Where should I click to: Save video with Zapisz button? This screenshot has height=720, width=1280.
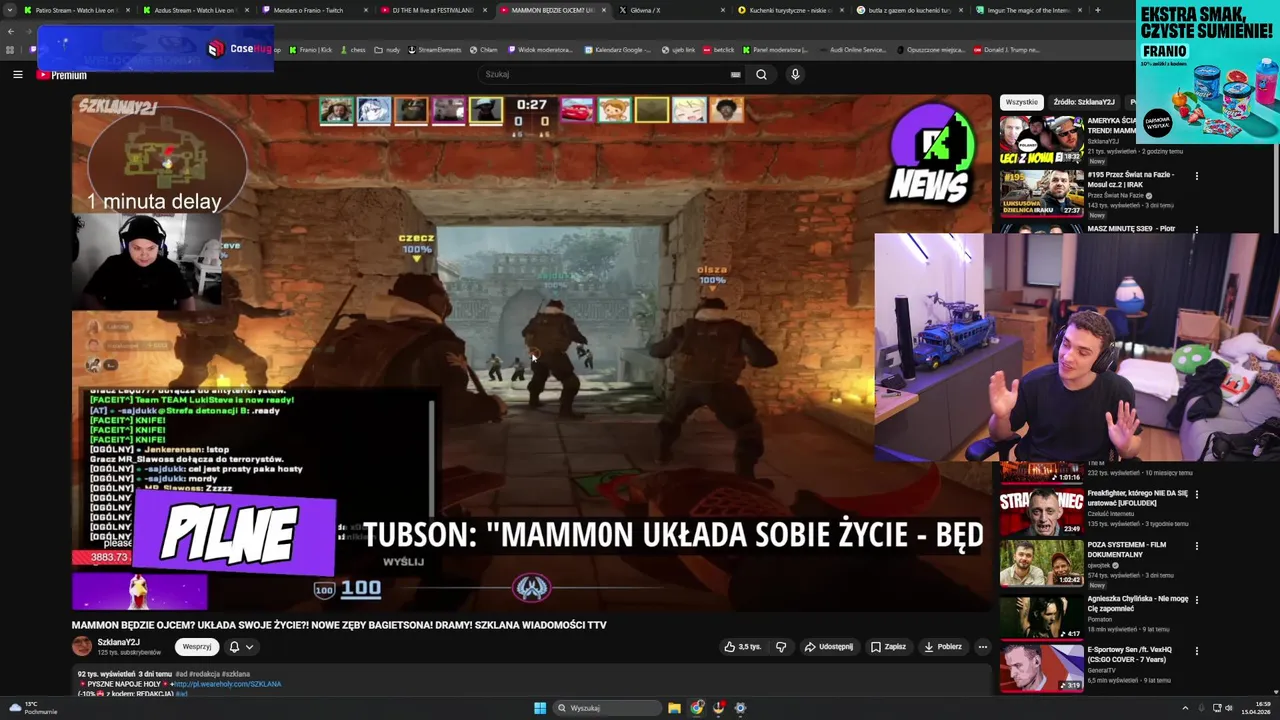(888, 647)
